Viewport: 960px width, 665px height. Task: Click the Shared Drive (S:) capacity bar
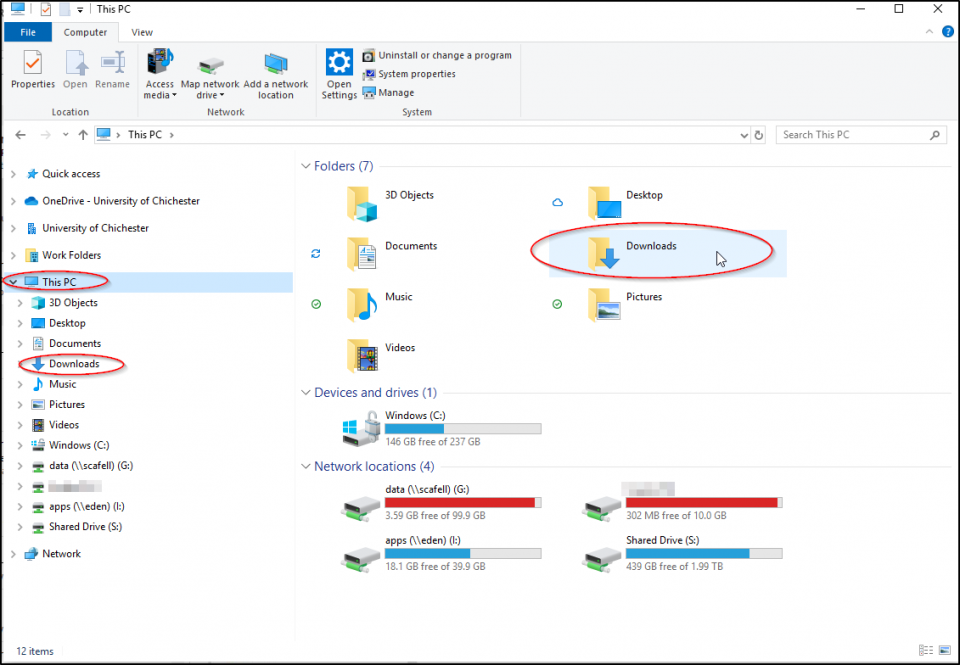coord(704,554)
